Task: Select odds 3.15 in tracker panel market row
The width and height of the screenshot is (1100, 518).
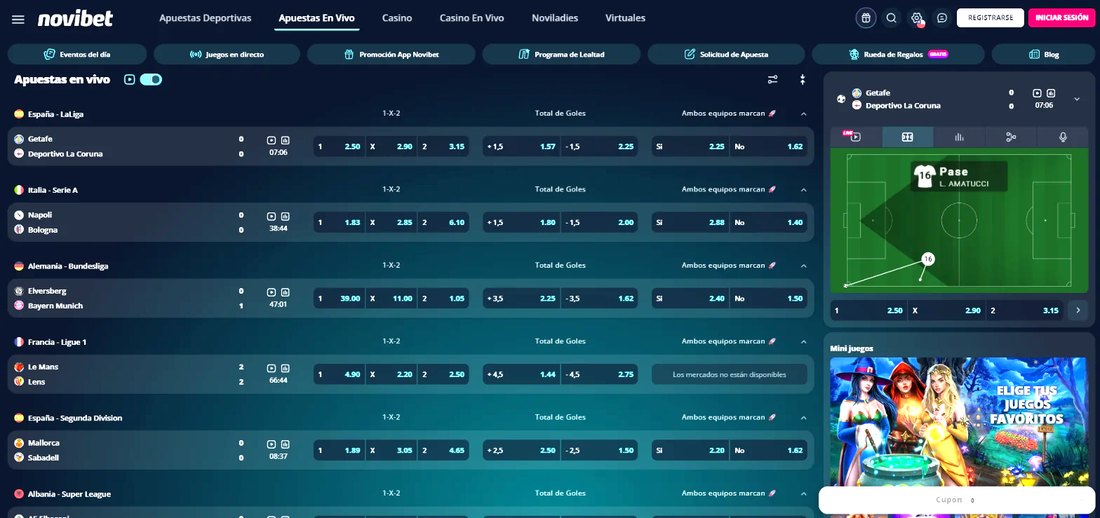Action: click(1025, 310)
